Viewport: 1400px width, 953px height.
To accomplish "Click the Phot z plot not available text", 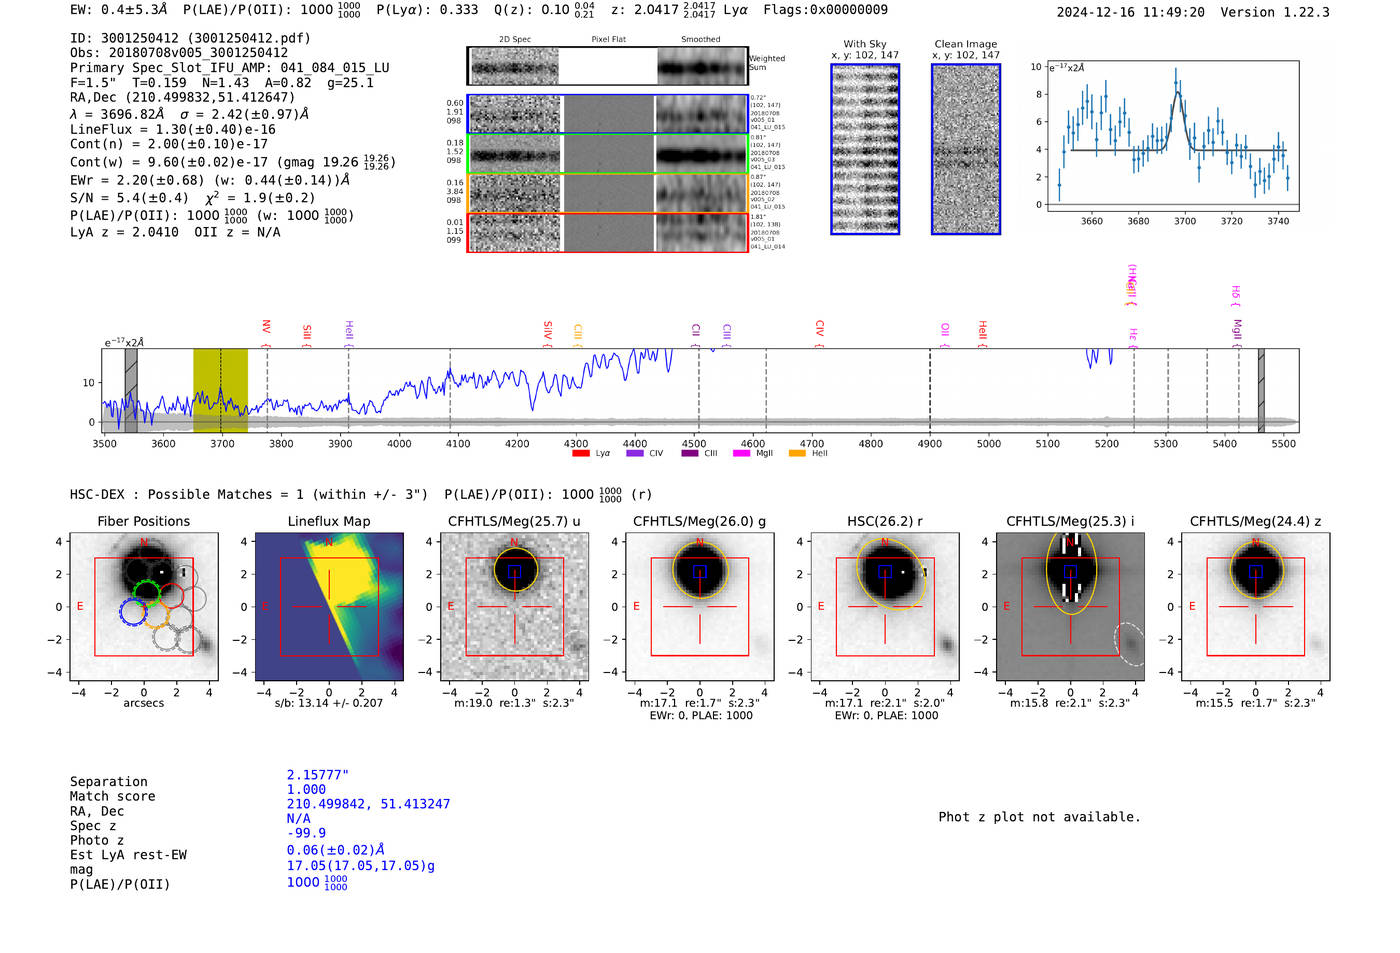I will point(1039,817).
